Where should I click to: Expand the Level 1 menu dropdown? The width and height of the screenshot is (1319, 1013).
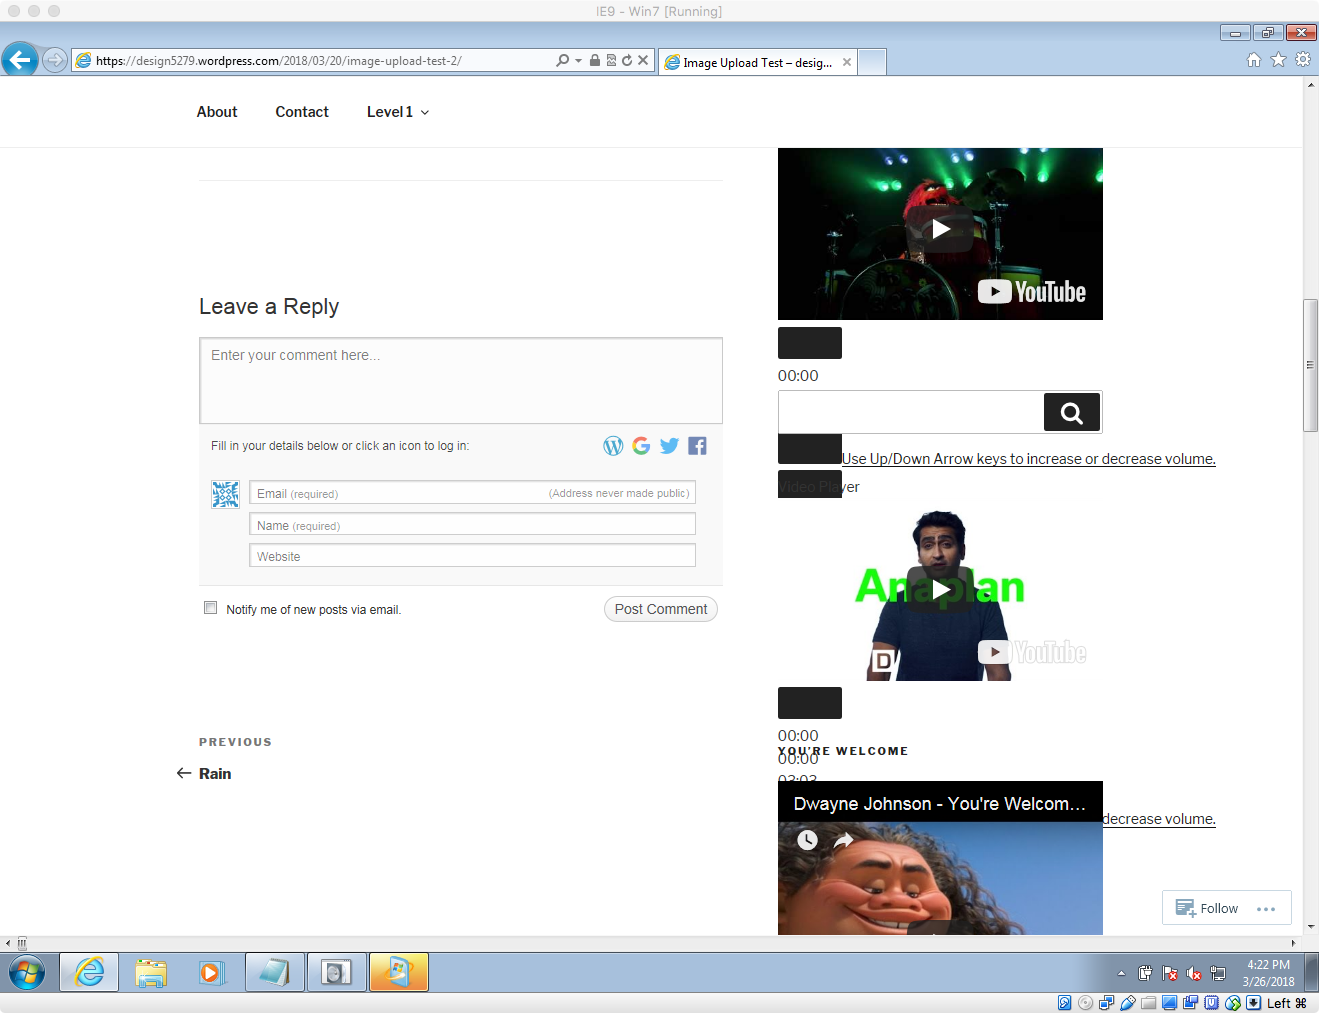398,112
